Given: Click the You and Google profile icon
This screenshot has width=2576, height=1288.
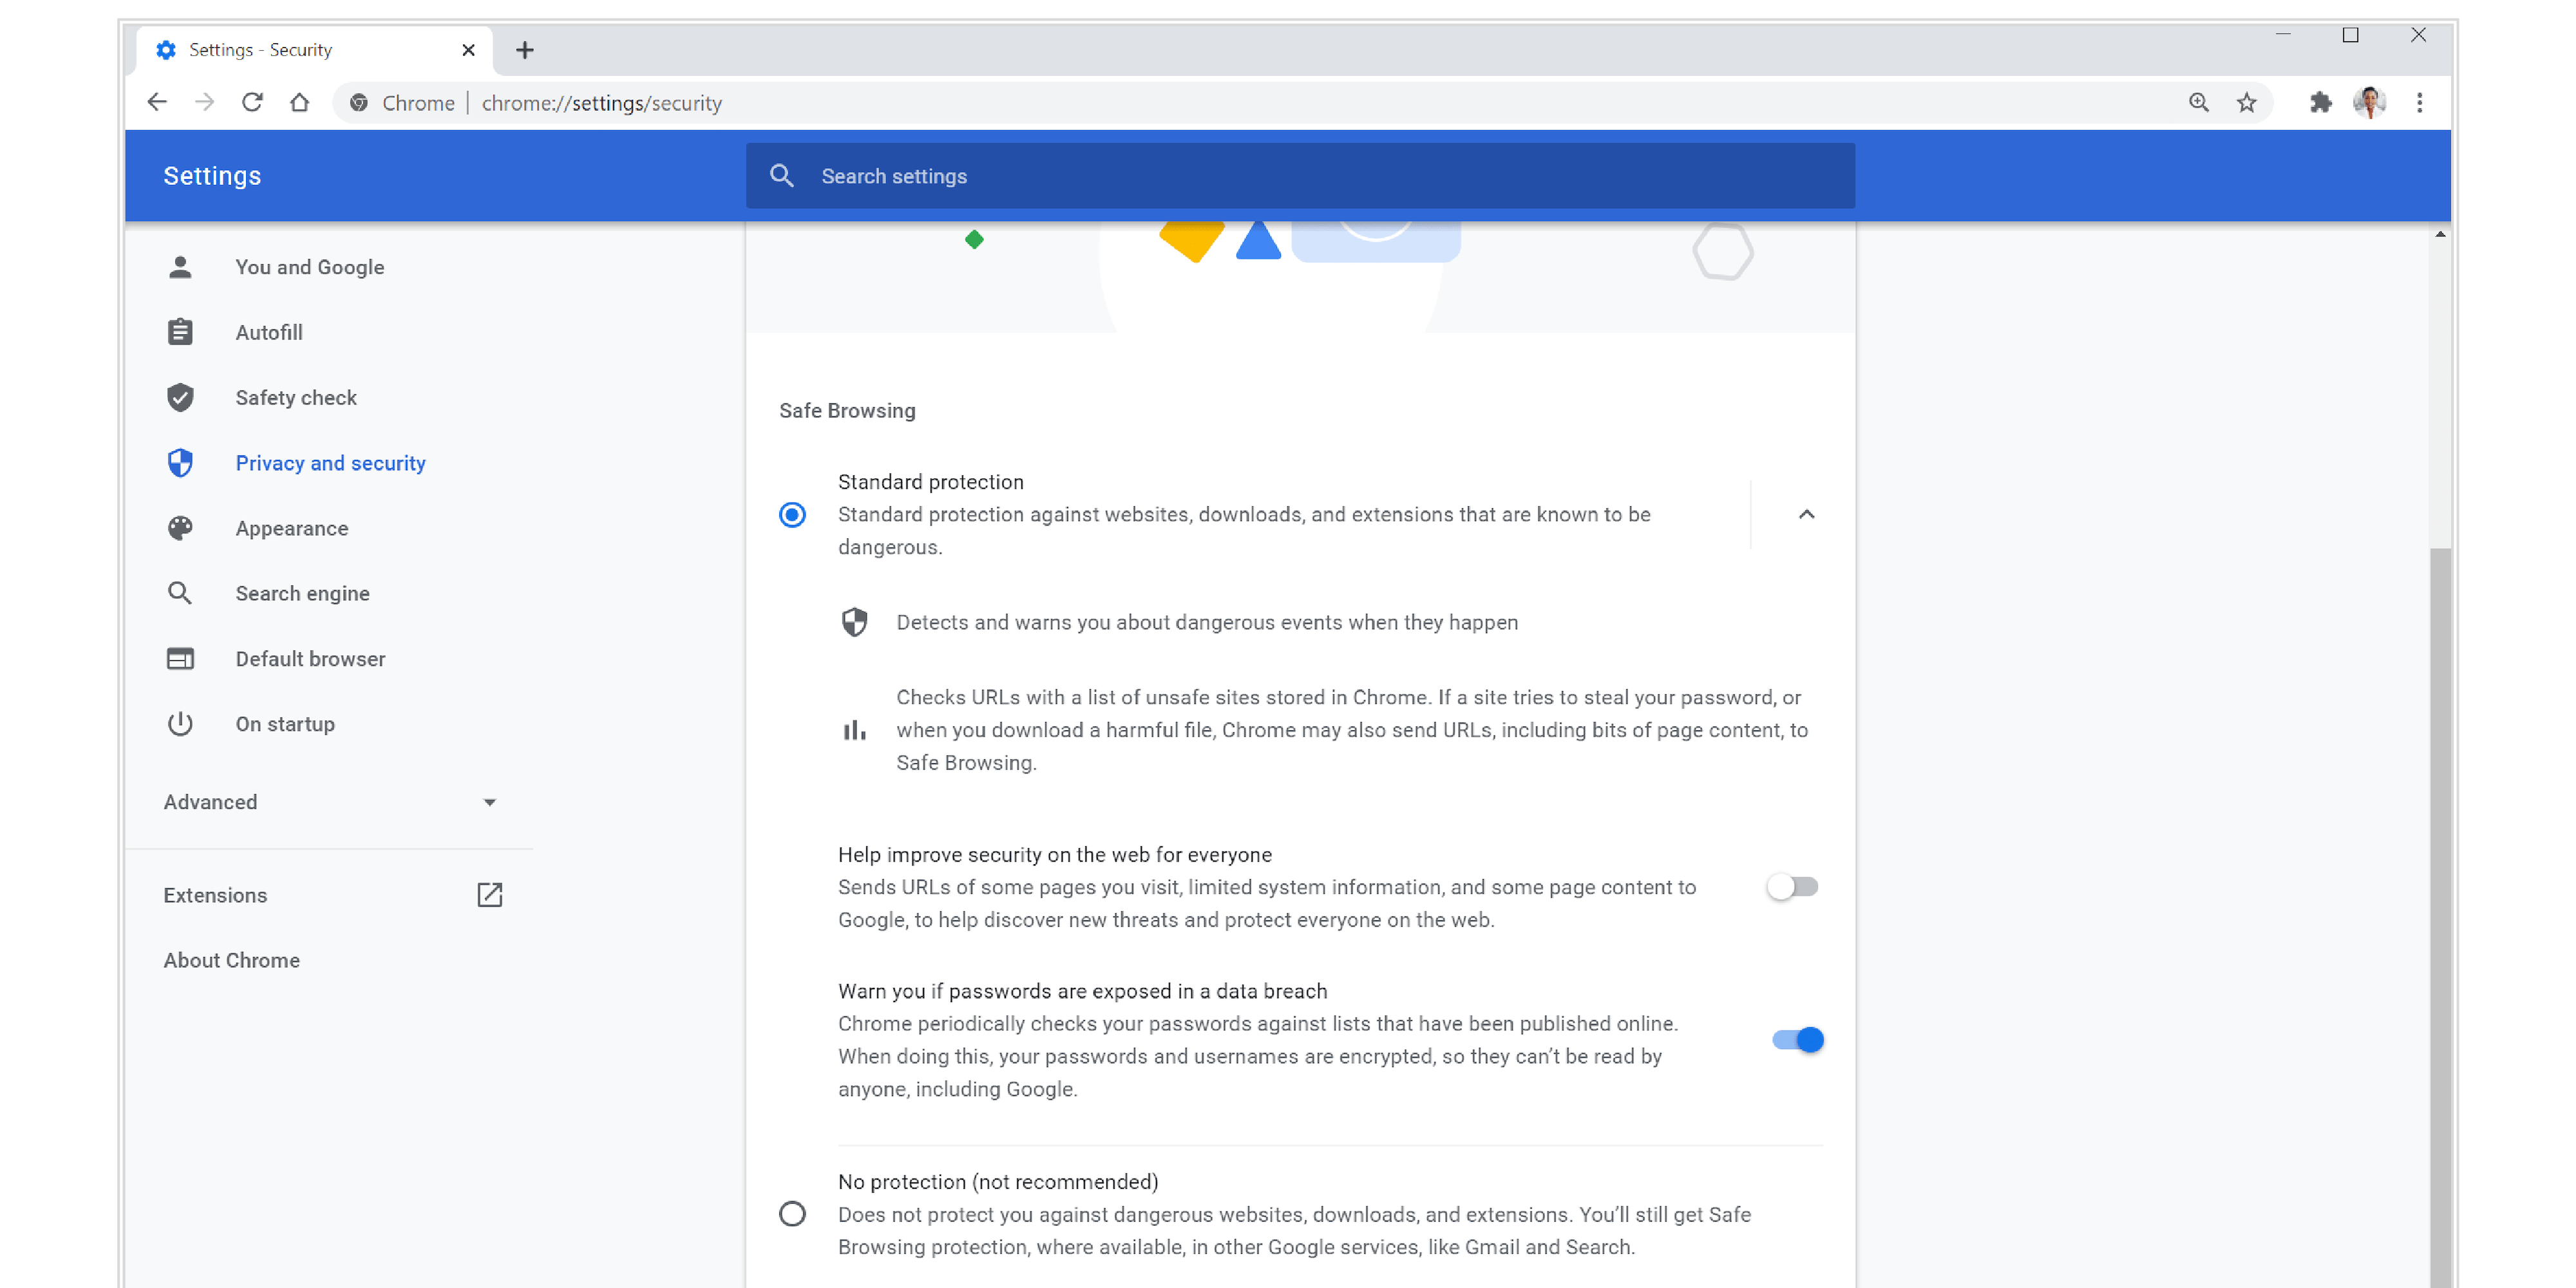Looking at the screenshot, I should [x=181, y=266].
